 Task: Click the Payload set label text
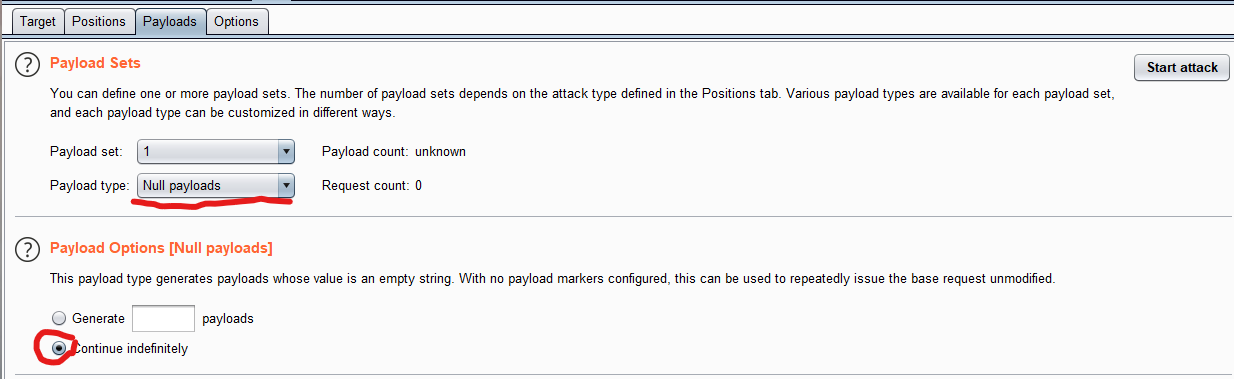tap(86, 152)
